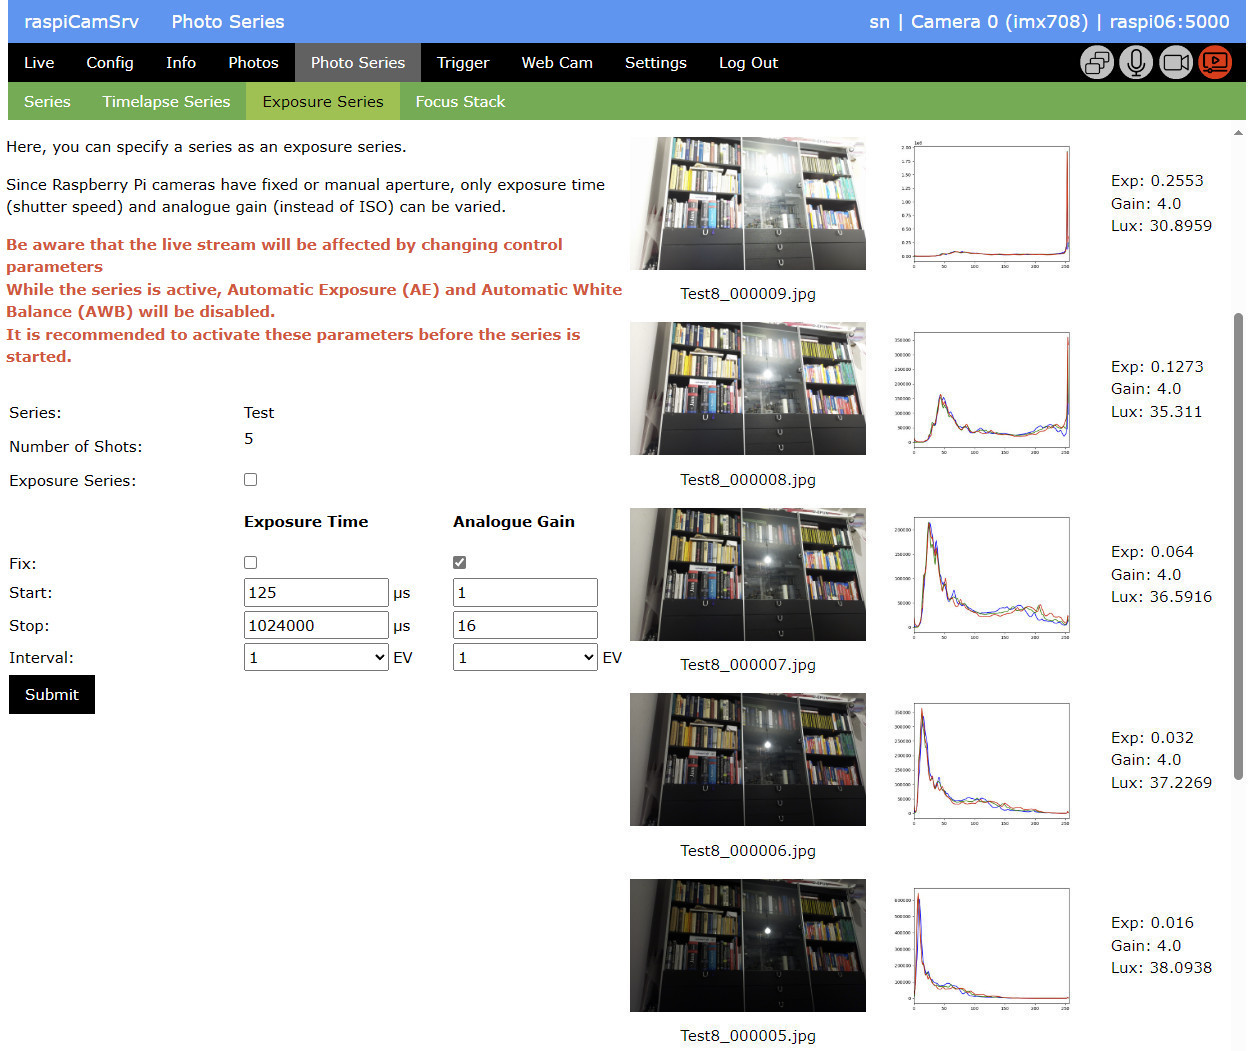Click the microphone audio icon
The height and width of the screenshot is (1051, 1253).
[1135, 63]
